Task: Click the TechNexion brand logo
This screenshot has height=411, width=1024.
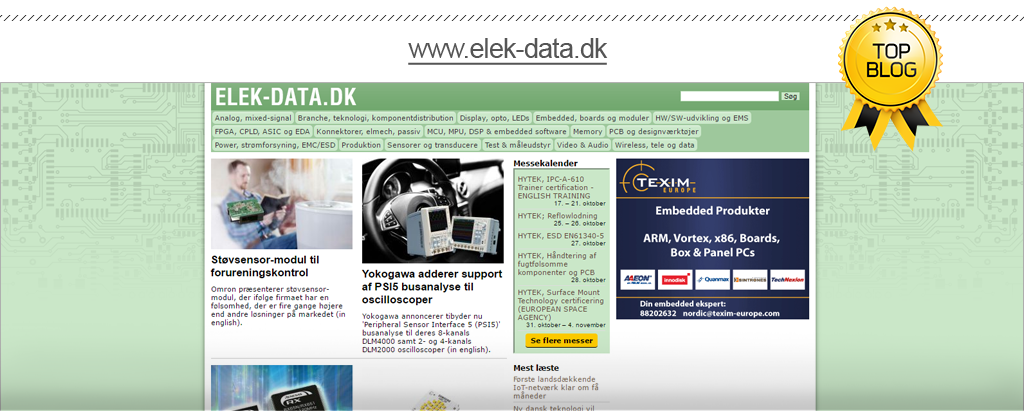Action: click(x=786, y=280)
